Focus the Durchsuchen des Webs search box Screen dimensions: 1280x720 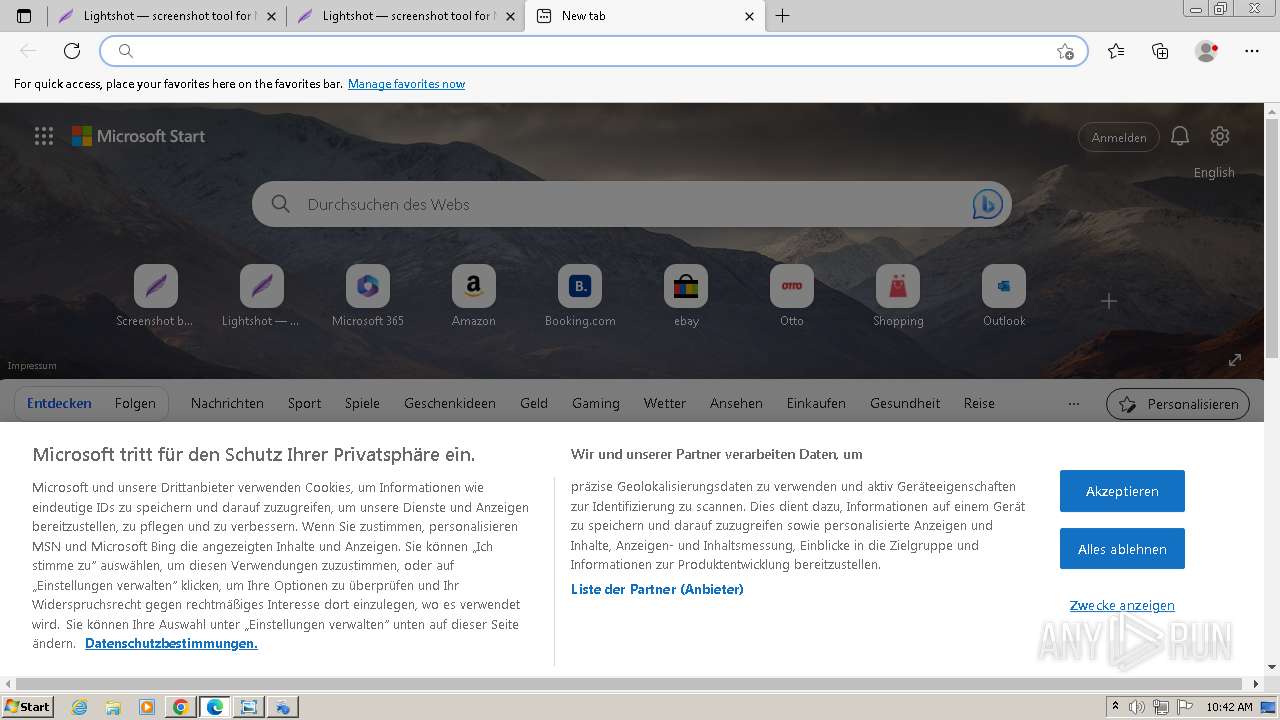tap(632, 204)
